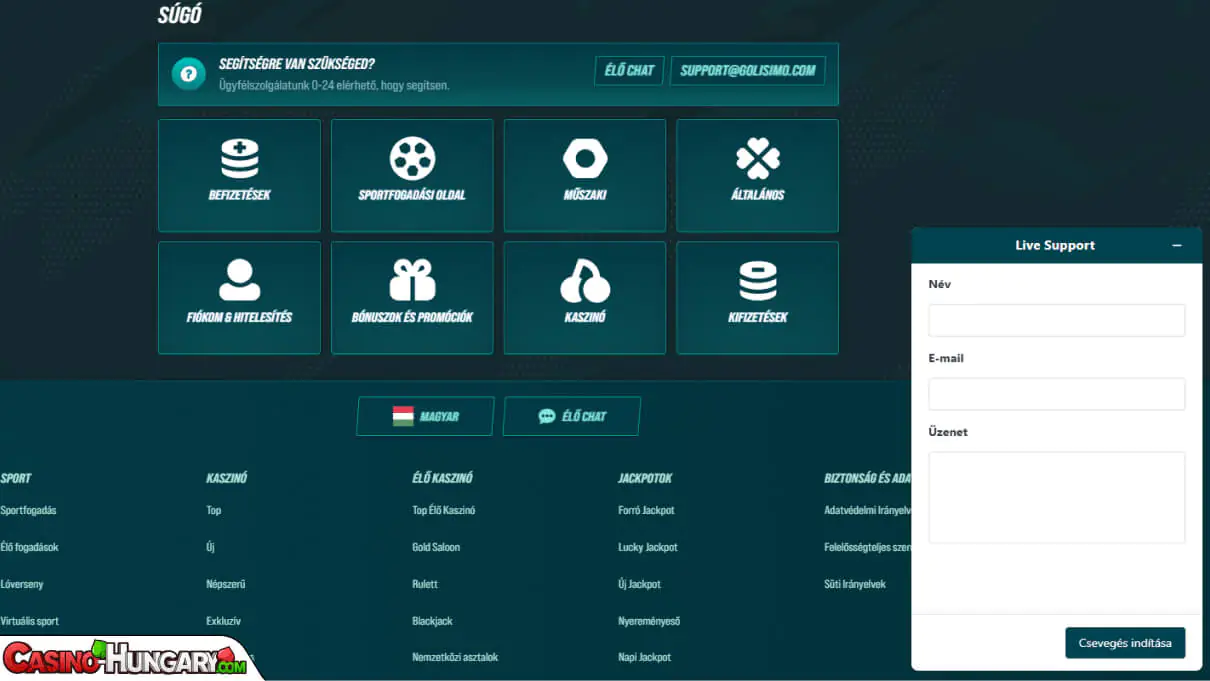Open the Bónuszok és Promóciók gift icon
1210x681 pixels.
point(412,281)
